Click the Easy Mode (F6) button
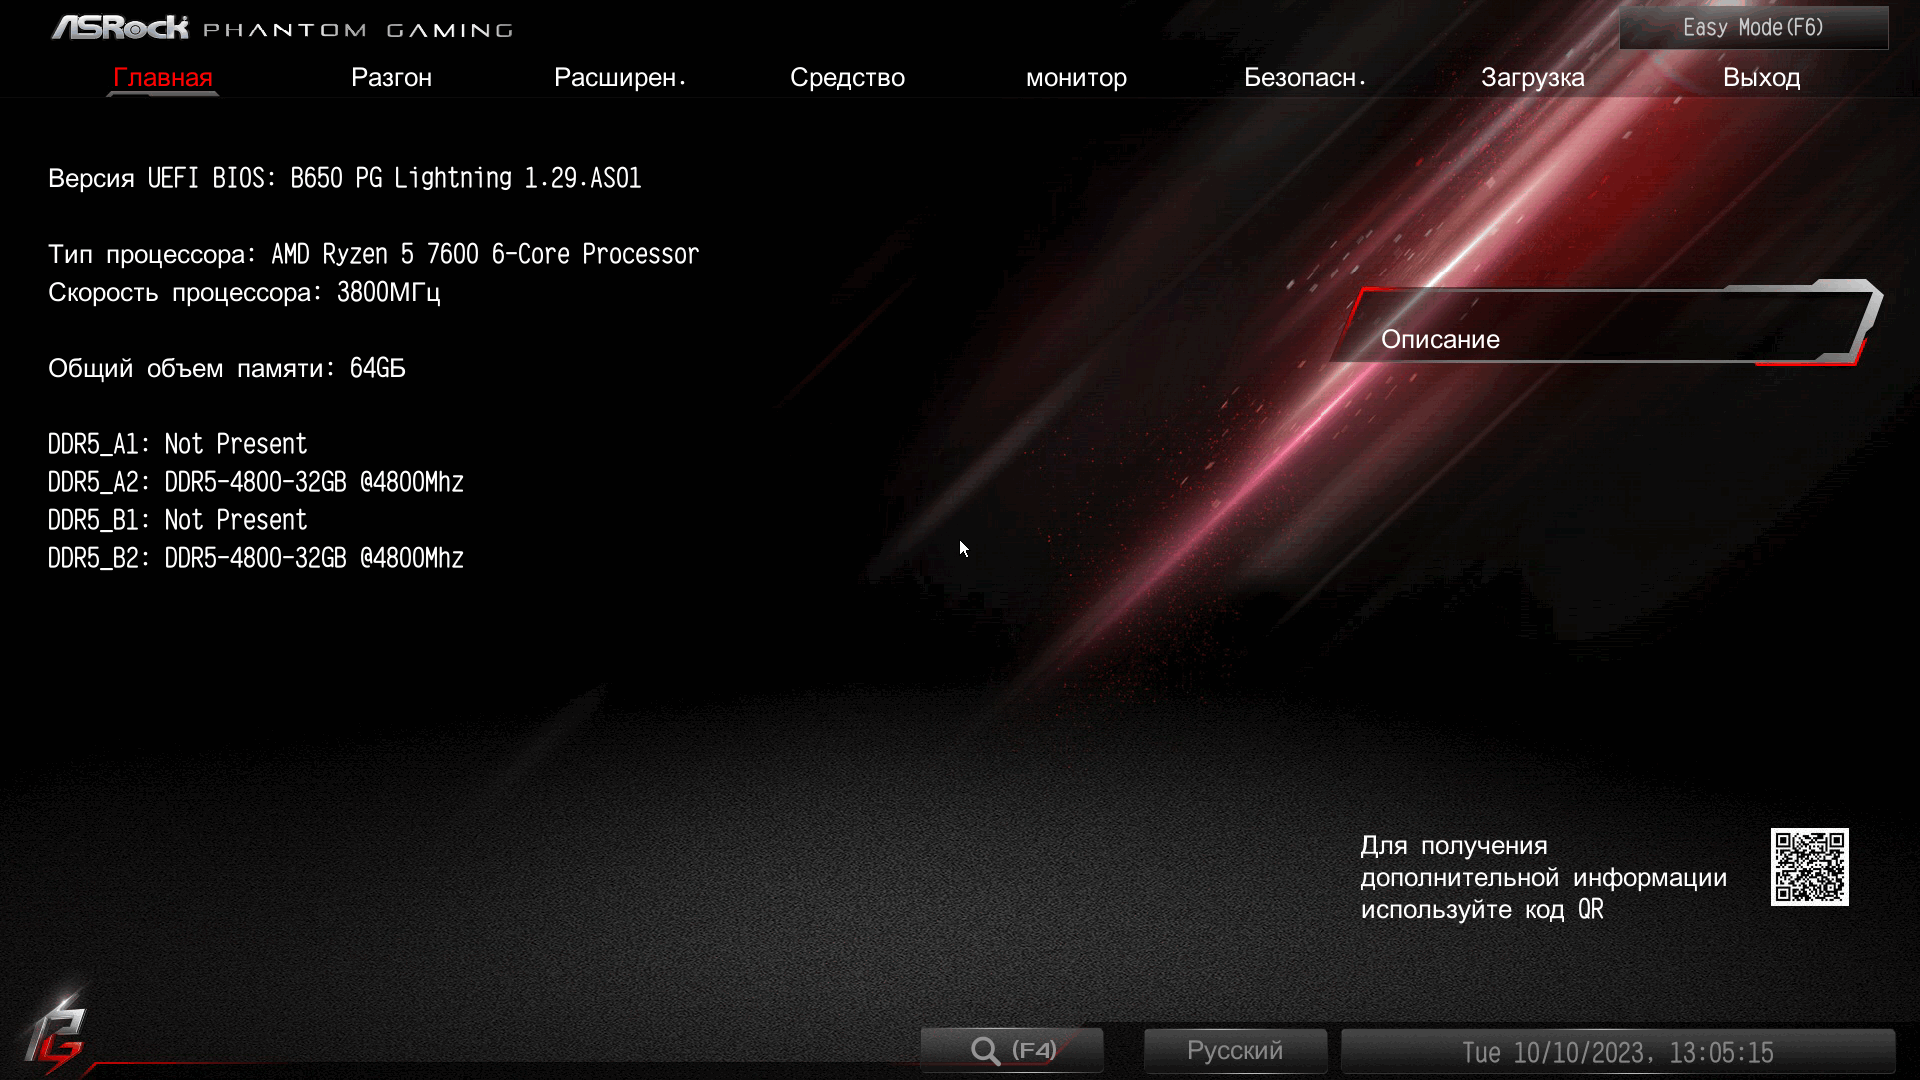1920x1080 pixels. tap(1754, 28)
